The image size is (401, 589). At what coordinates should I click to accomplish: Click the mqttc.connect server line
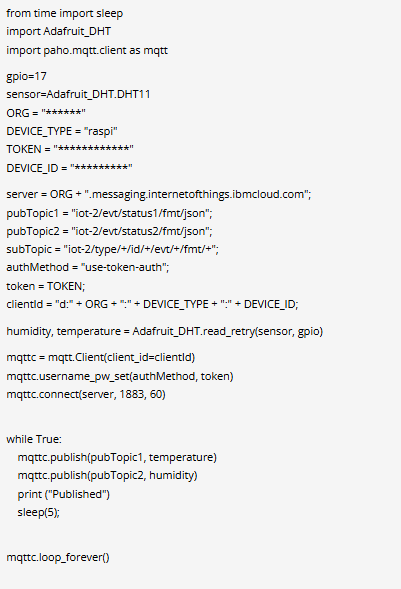coord(86,394)
